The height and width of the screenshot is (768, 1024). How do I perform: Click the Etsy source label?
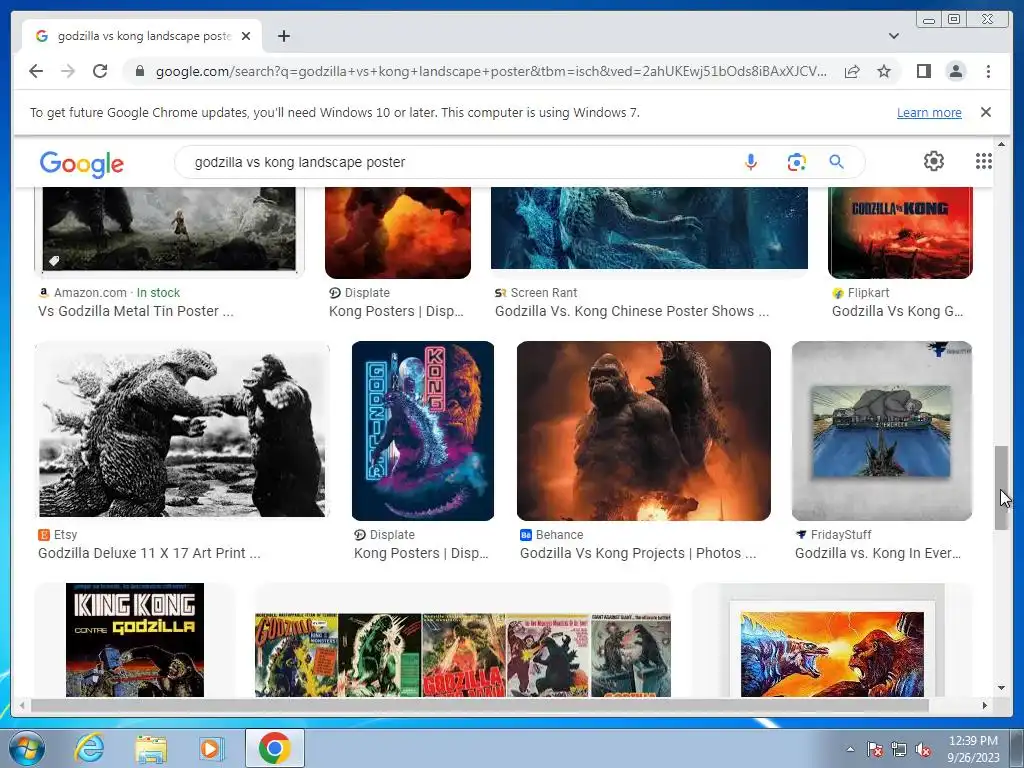click(57, 535)
